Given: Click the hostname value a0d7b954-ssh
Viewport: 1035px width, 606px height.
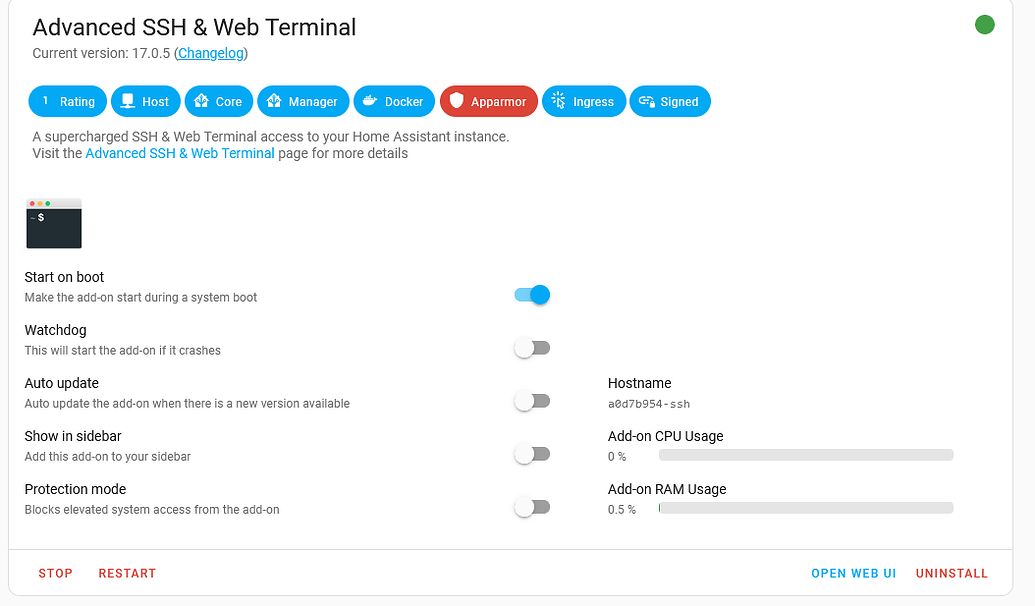Looking at the screenshot, I should click(649, 404).
